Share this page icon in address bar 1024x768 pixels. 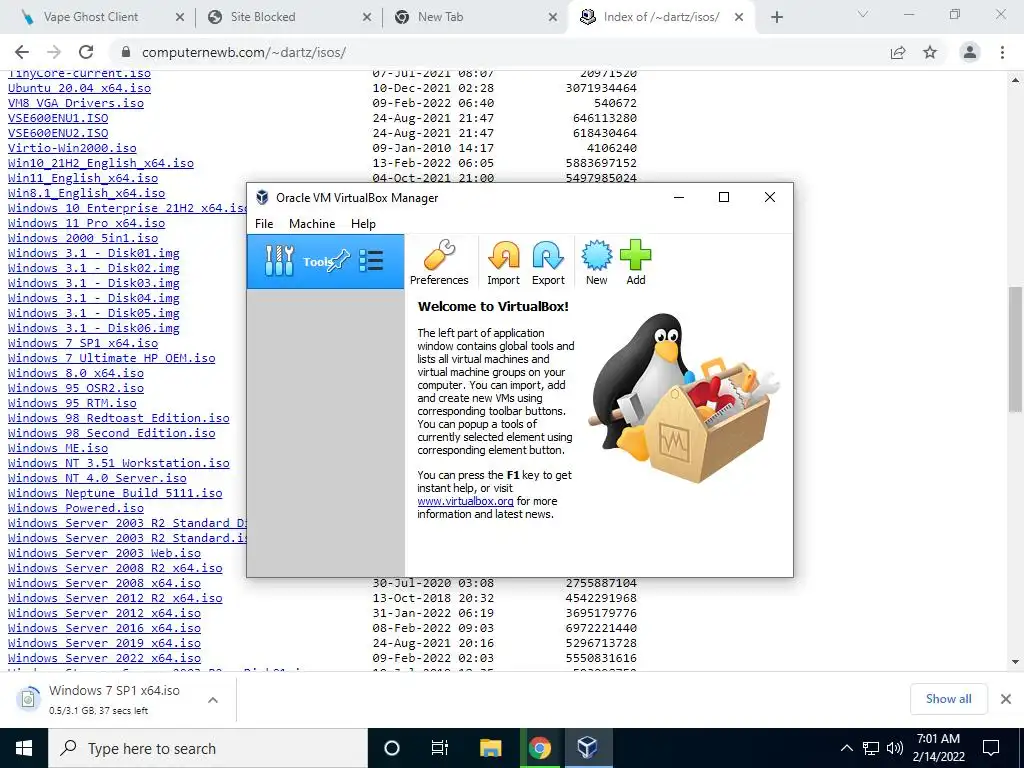(x=898, y=52)
